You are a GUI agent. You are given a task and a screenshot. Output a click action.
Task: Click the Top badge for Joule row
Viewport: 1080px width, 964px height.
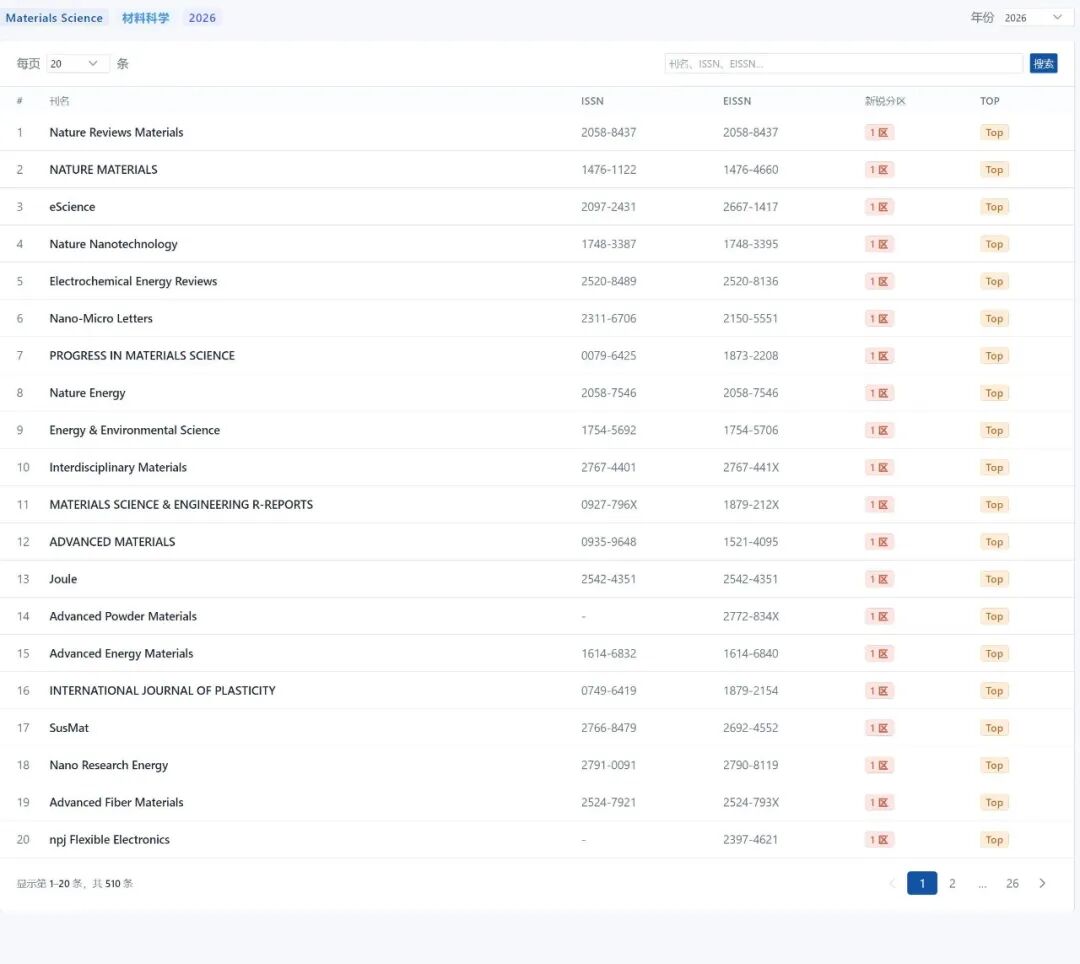click(994, 579)
